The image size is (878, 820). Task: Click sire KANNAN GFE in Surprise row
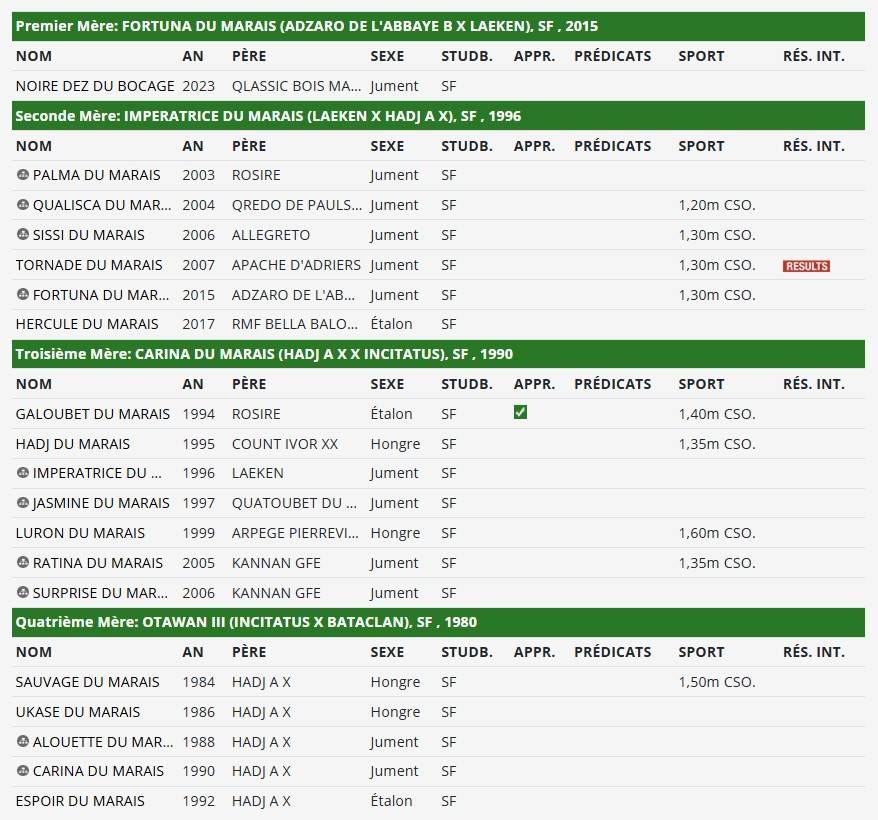(x=276, y=593)
